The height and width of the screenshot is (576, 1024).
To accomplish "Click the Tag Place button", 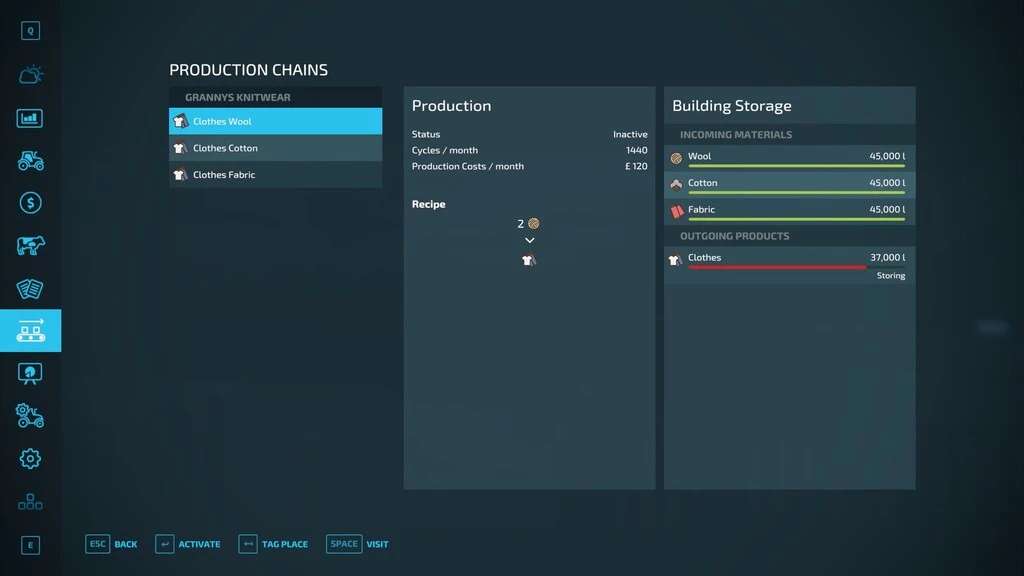I will pyautogui.click(x=273, y=544).
